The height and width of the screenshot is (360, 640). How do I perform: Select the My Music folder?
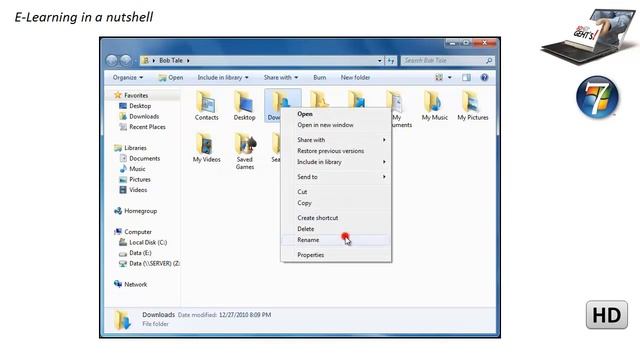point(434,106)
